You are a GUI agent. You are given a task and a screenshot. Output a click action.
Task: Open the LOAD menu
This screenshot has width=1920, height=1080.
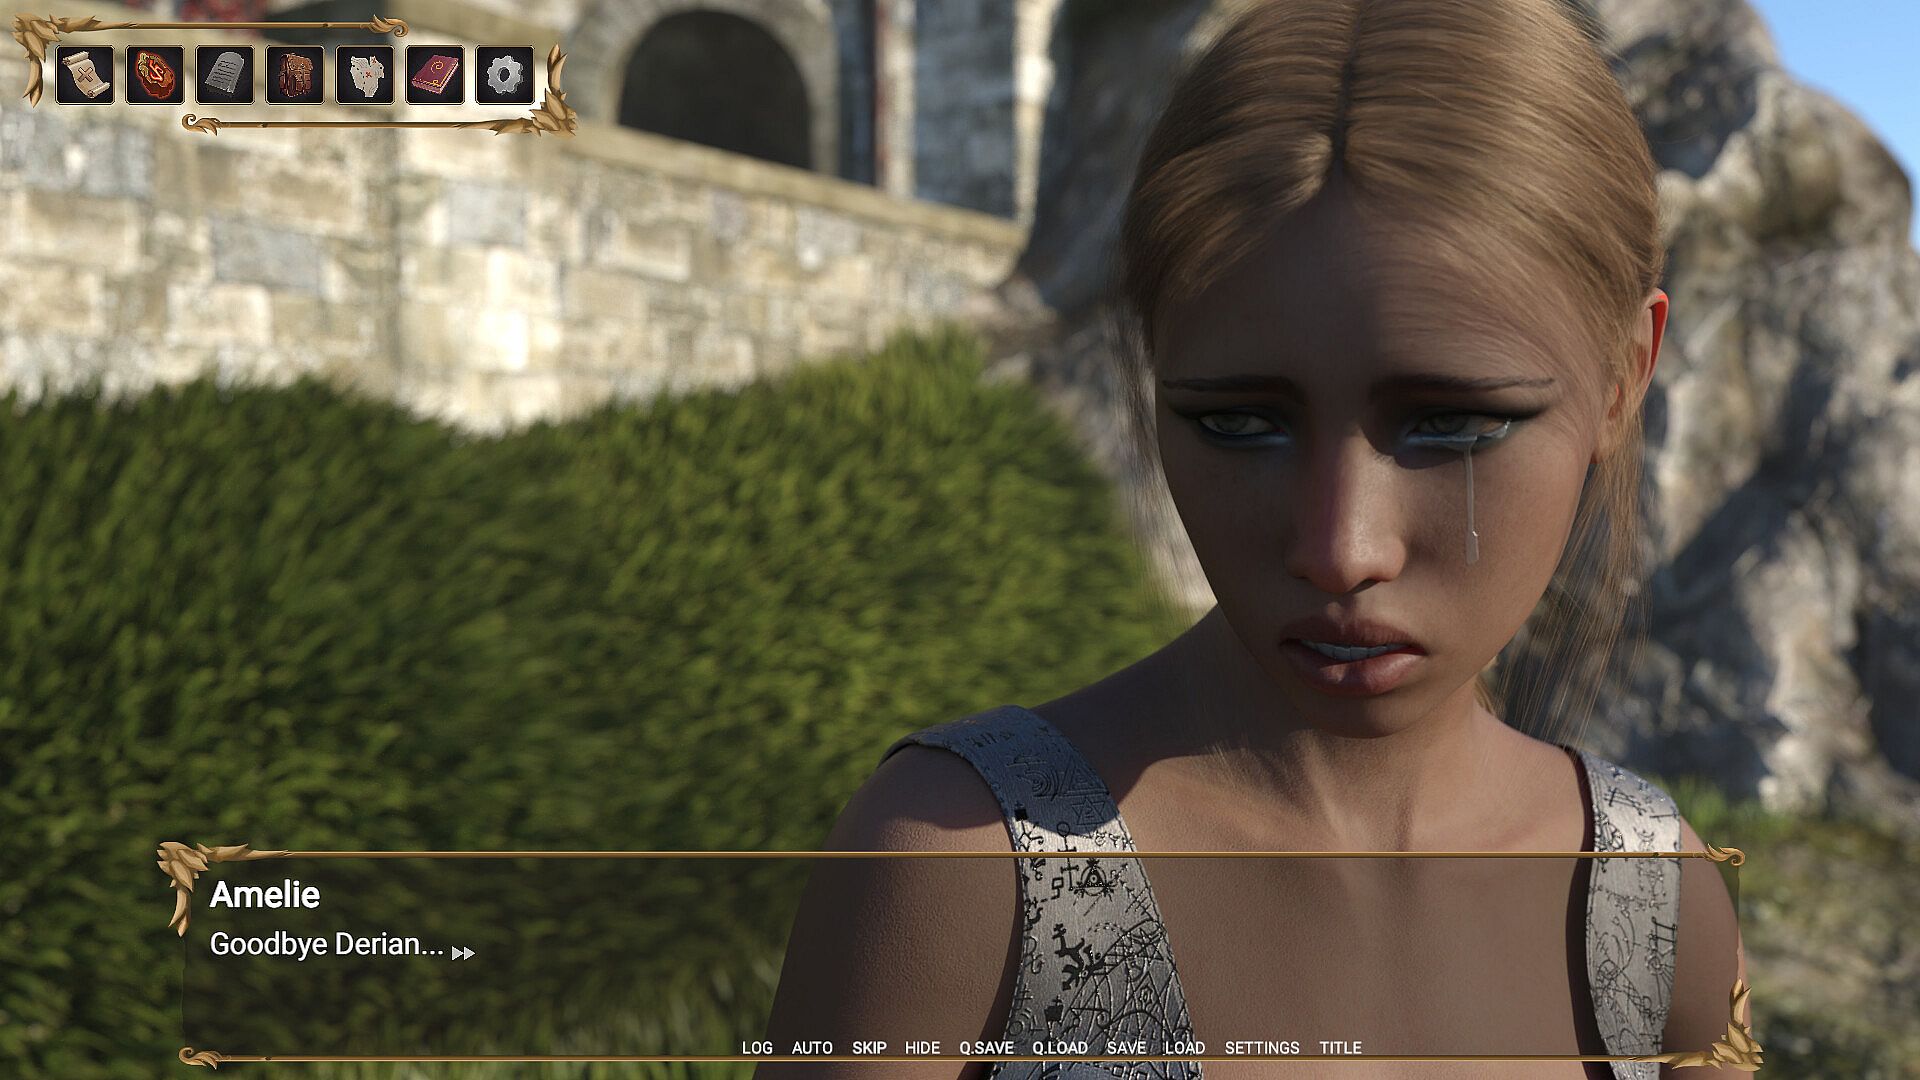tap(1184, 1048)
